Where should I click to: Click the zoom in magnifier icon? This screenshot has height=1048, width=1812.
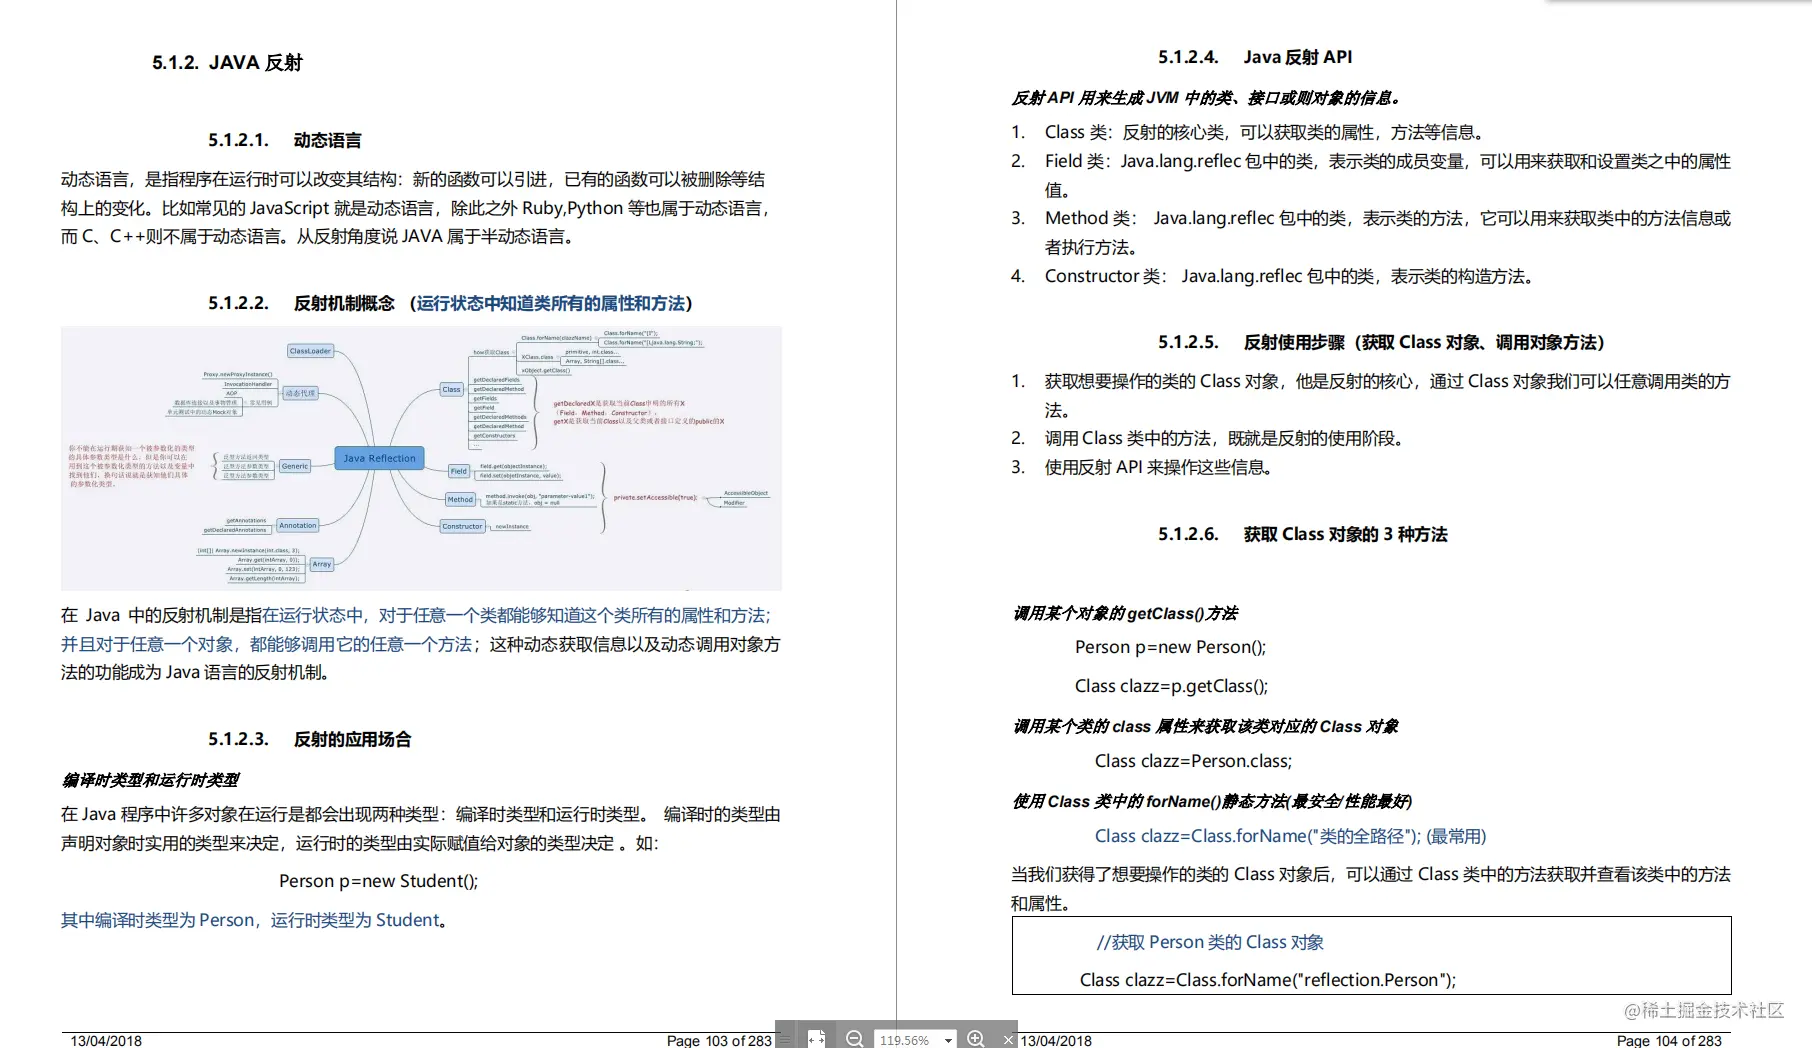[976, 1039]
